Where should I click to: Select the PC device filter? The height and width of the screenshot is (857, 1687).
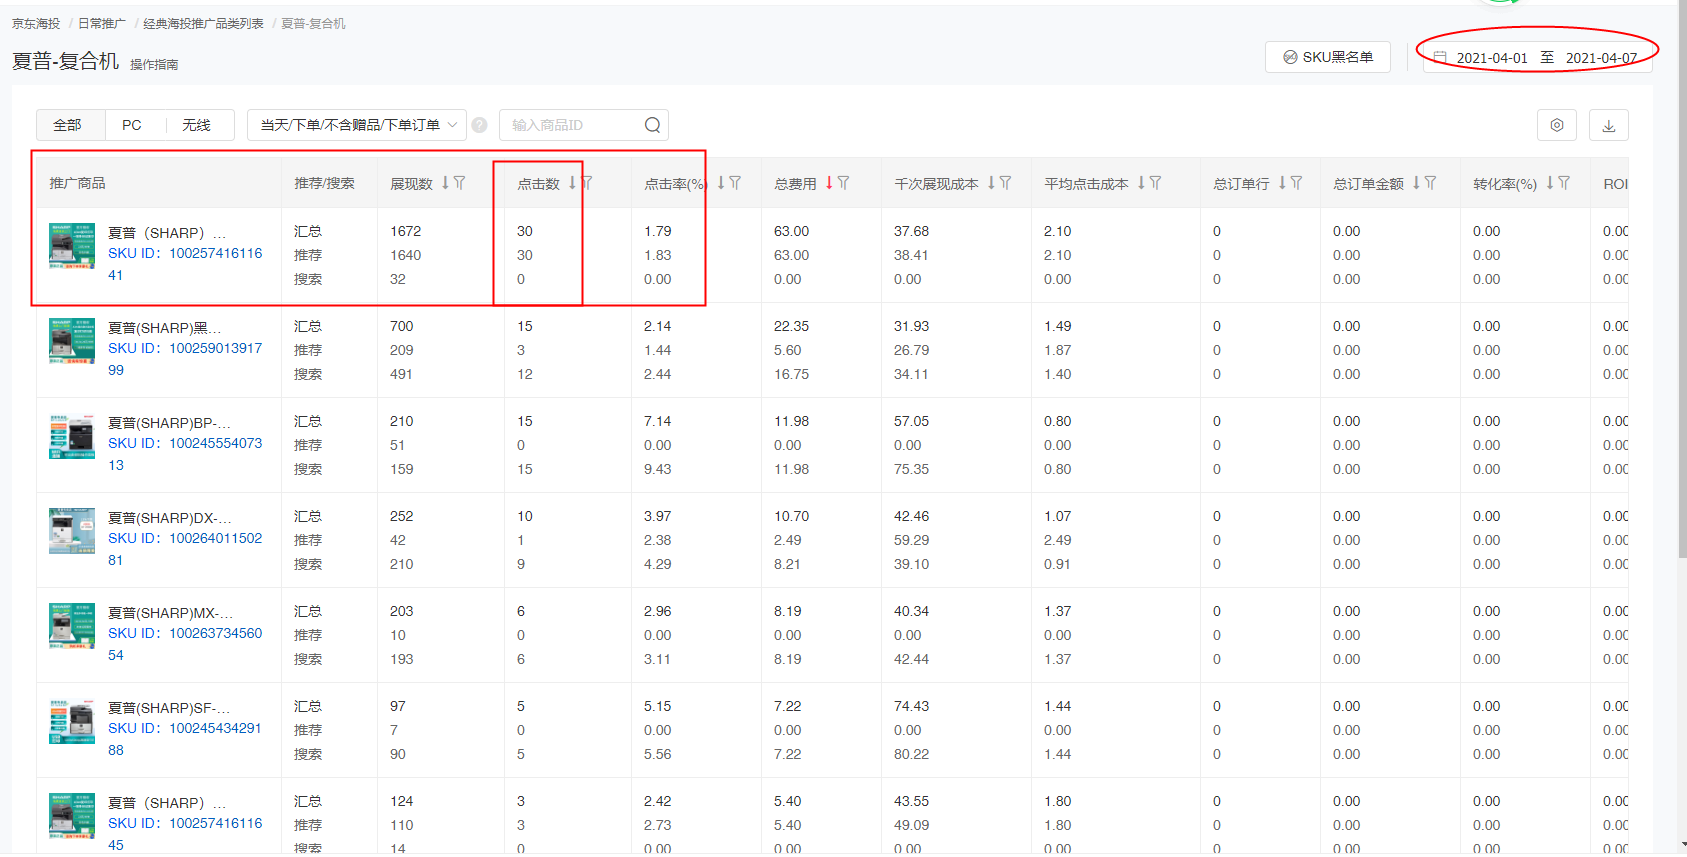pos(131,125)
